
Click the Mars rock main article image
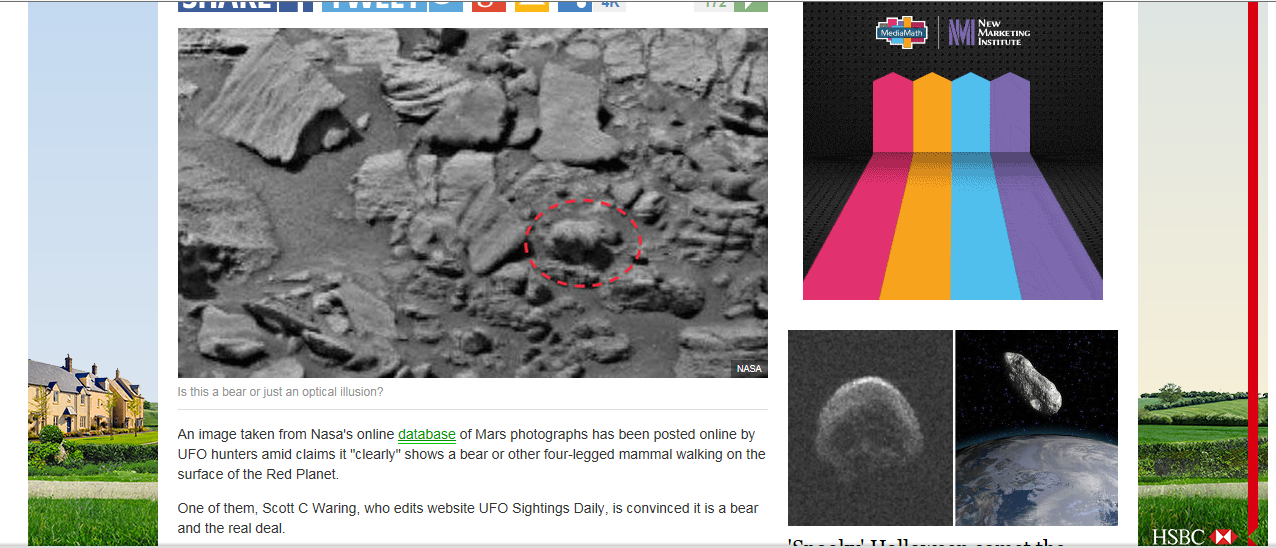click(473, 203)
